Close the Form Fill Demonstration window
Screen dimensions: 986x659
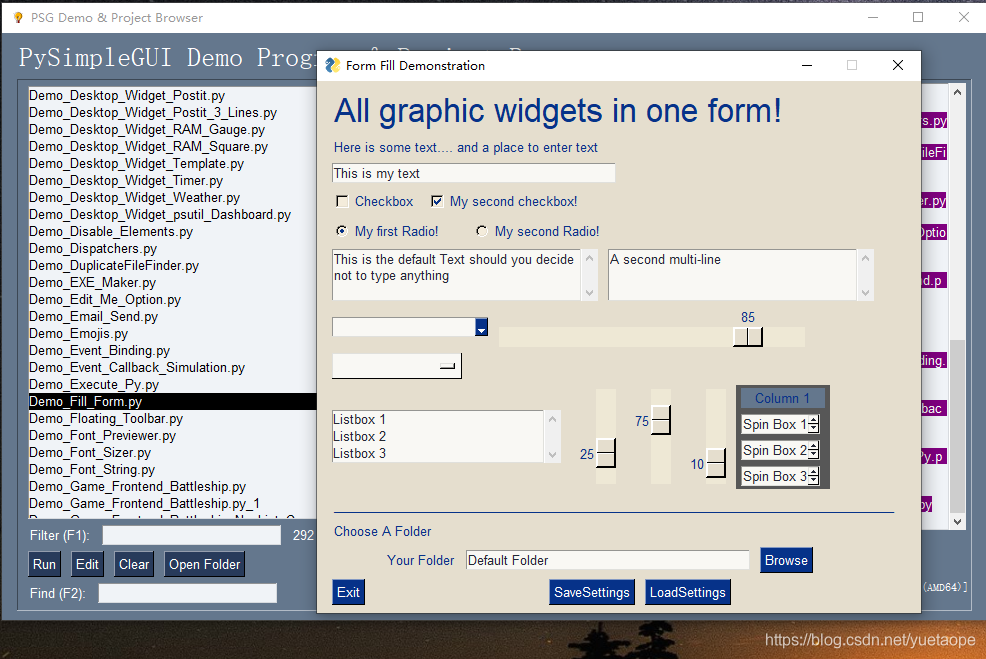(898, 65)
